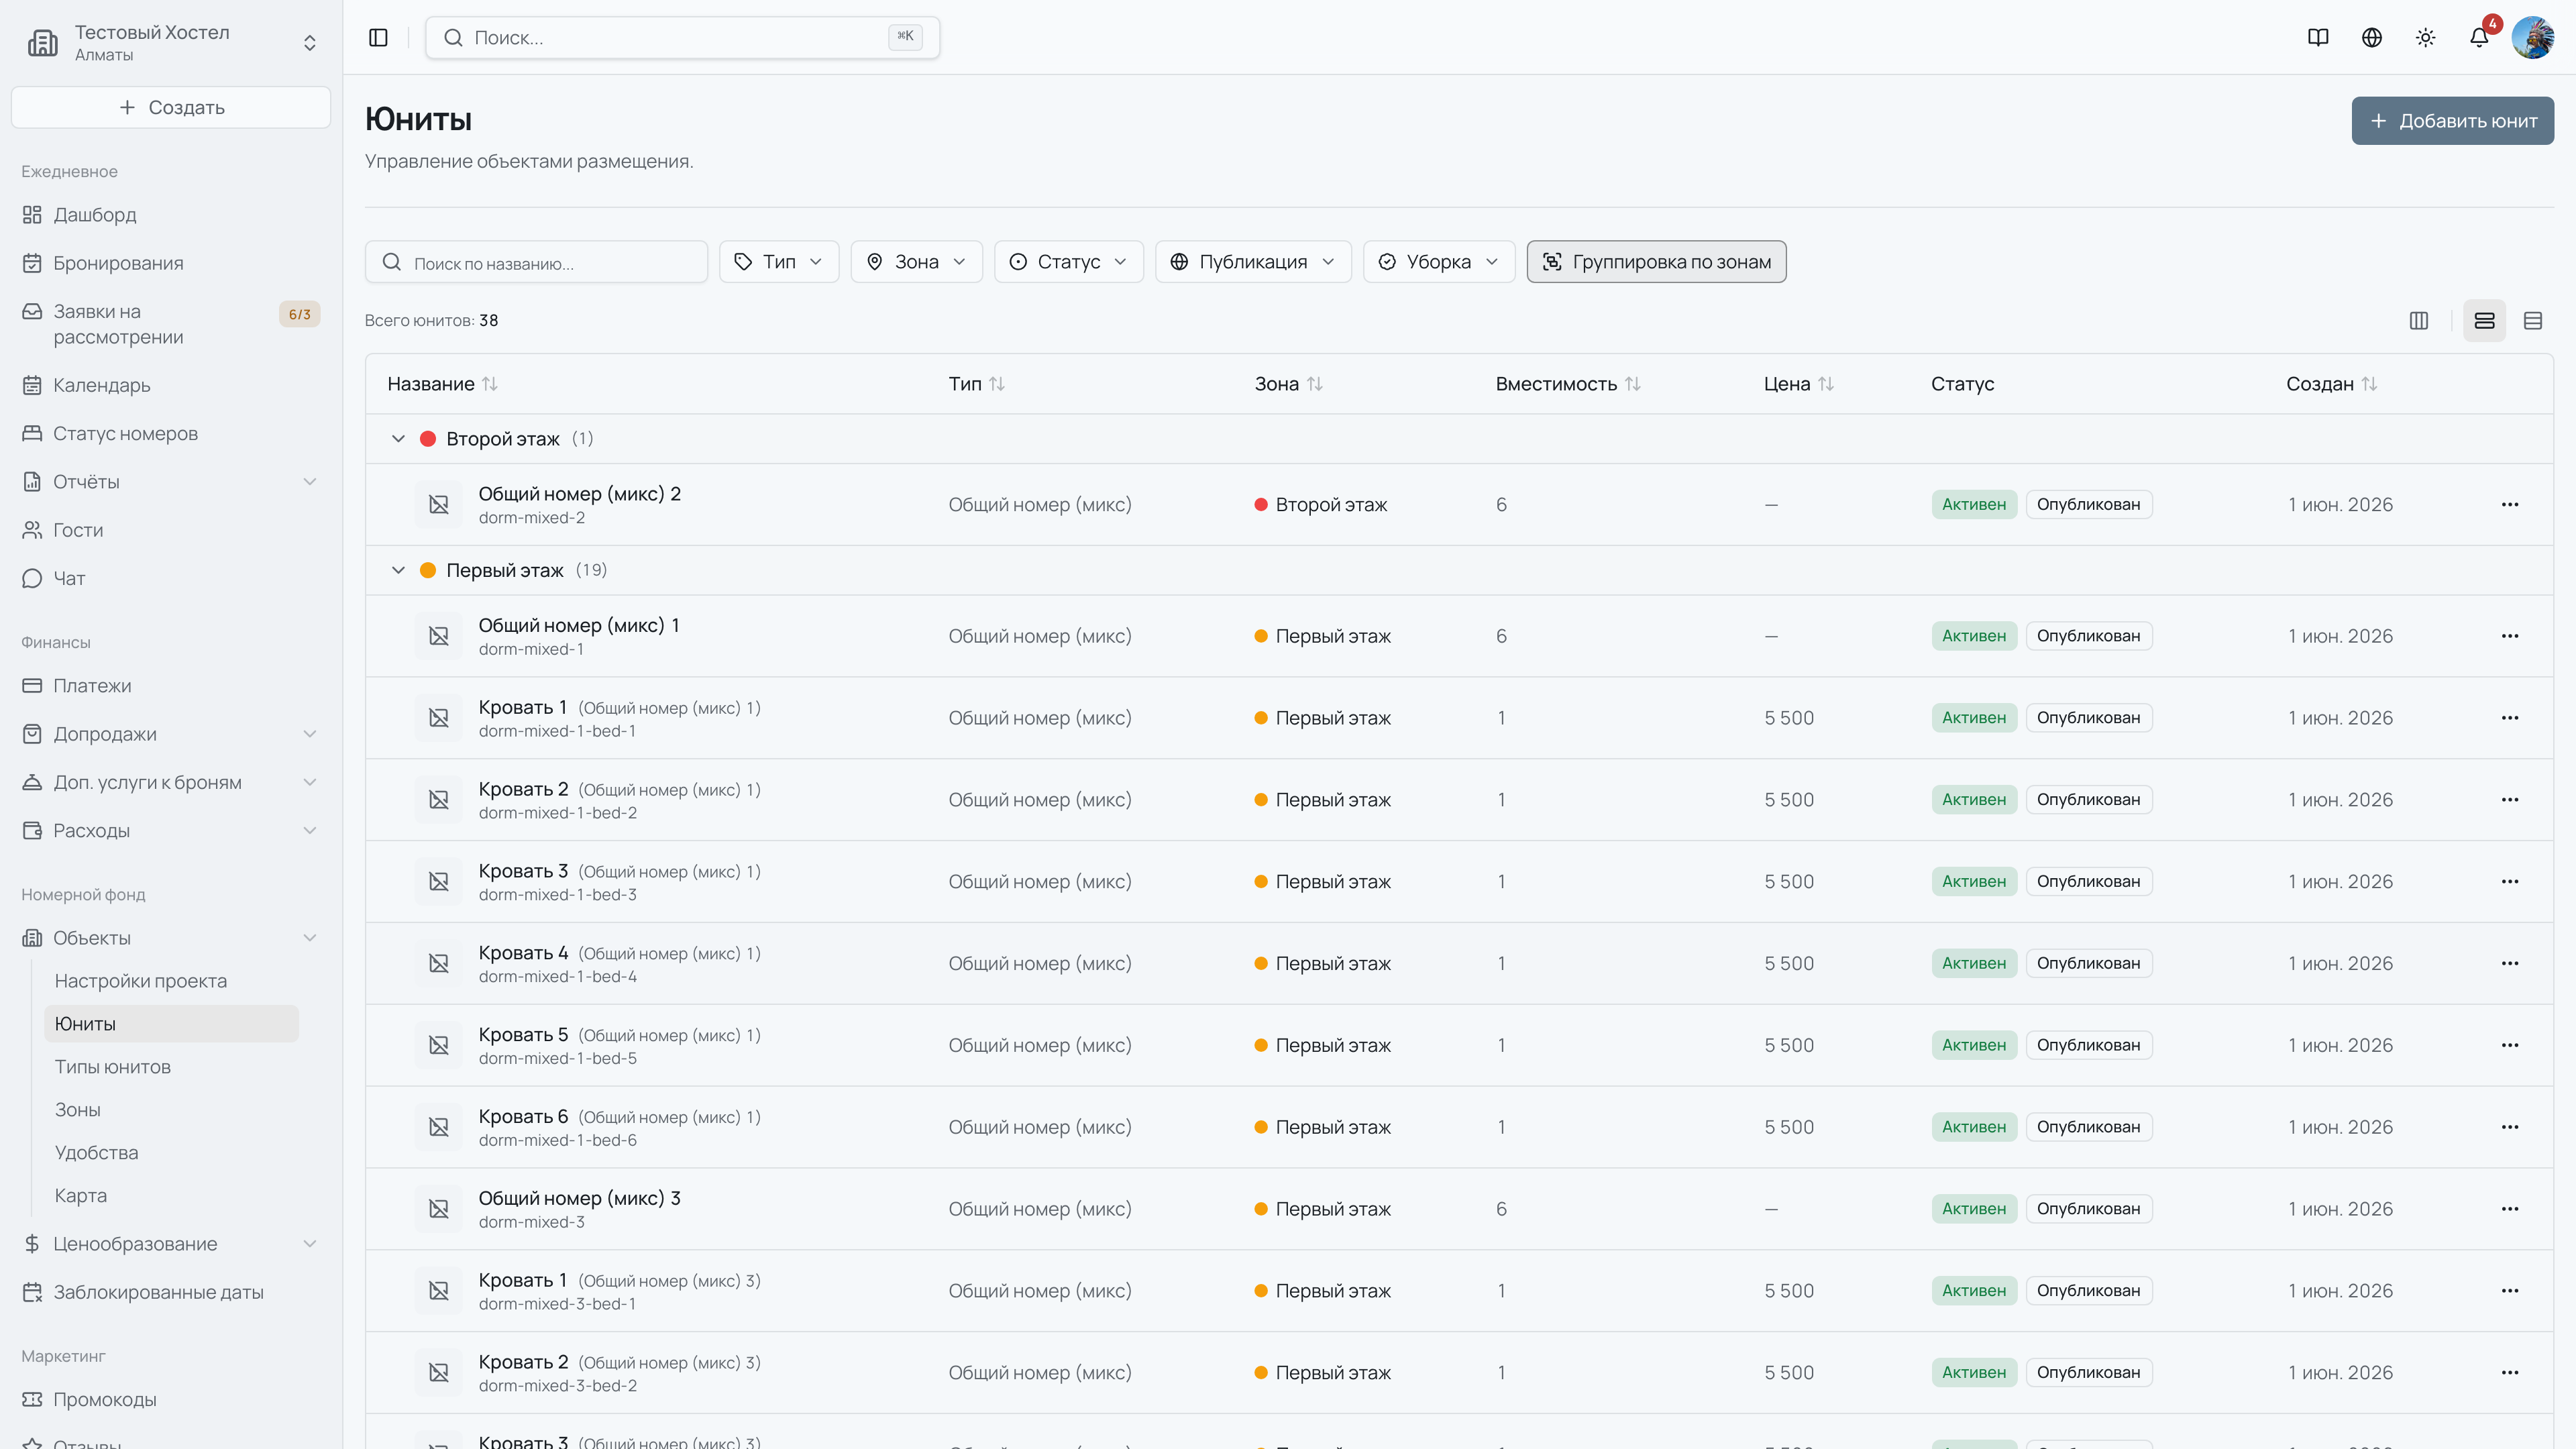
Task: Switch to compact row density view
Action: coord(2533,320)
